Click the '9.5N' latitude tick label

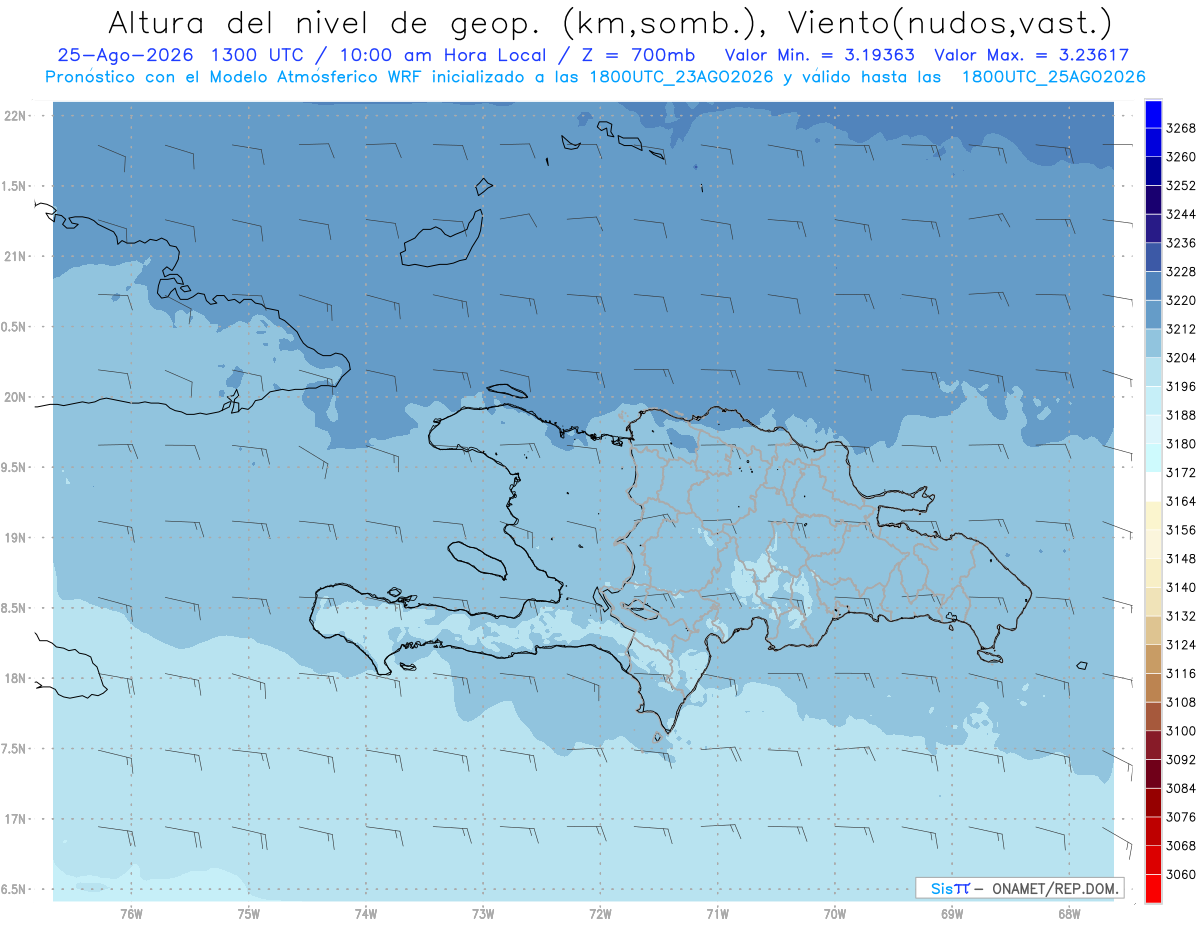(x=14, y=467)
